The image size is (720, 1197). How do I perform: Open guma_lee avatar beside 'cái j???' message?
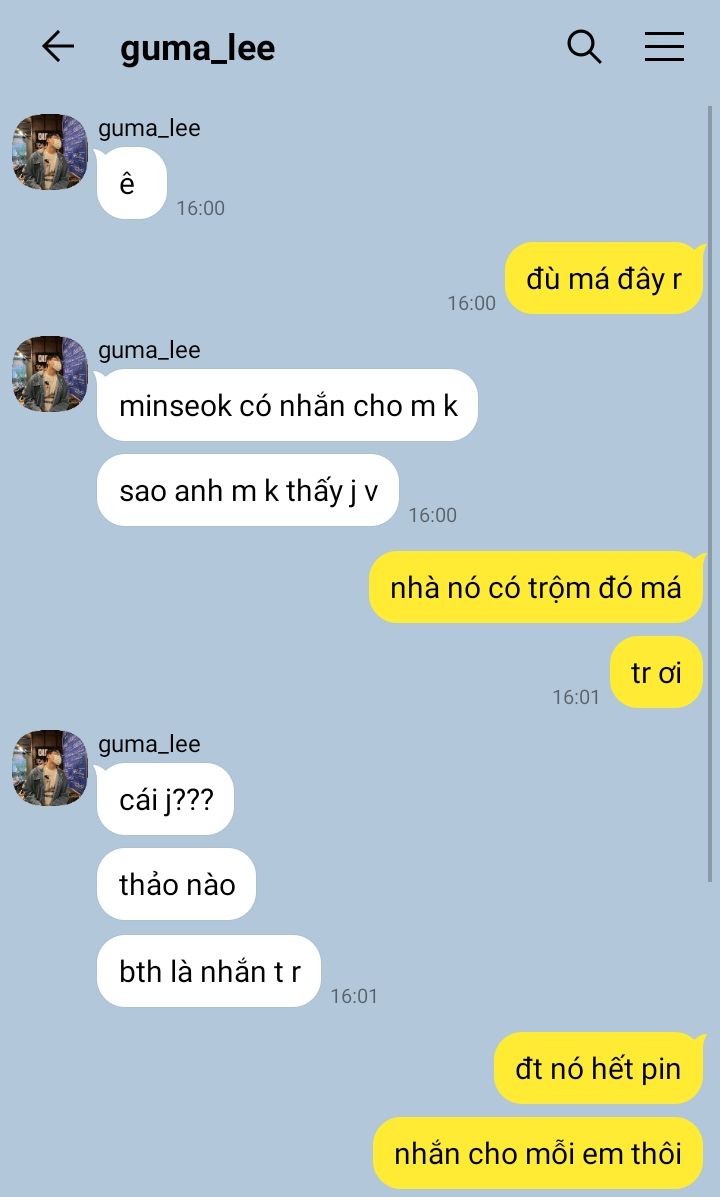(50, 767)
